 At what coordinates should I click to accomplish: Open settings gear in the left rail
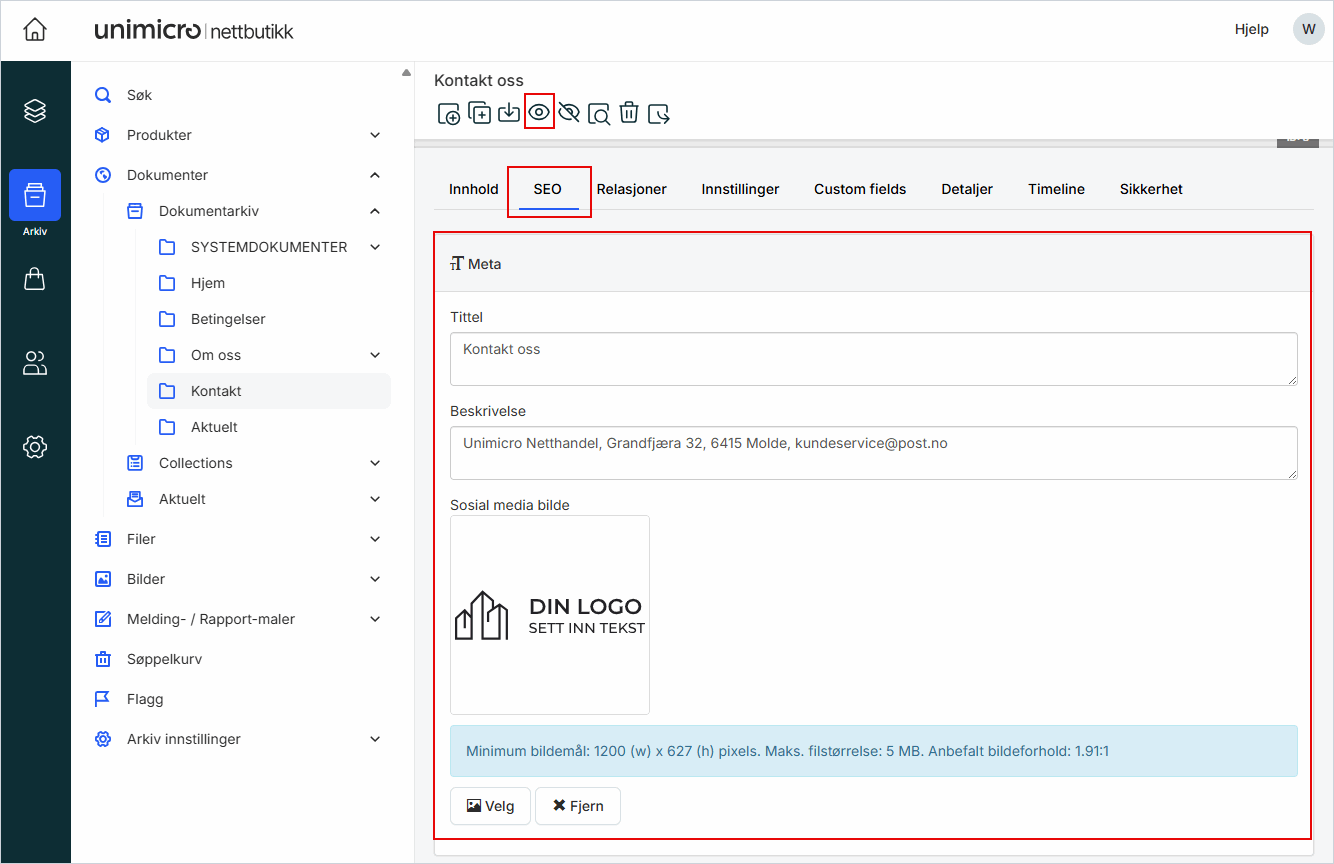click(x=35, y=446)
